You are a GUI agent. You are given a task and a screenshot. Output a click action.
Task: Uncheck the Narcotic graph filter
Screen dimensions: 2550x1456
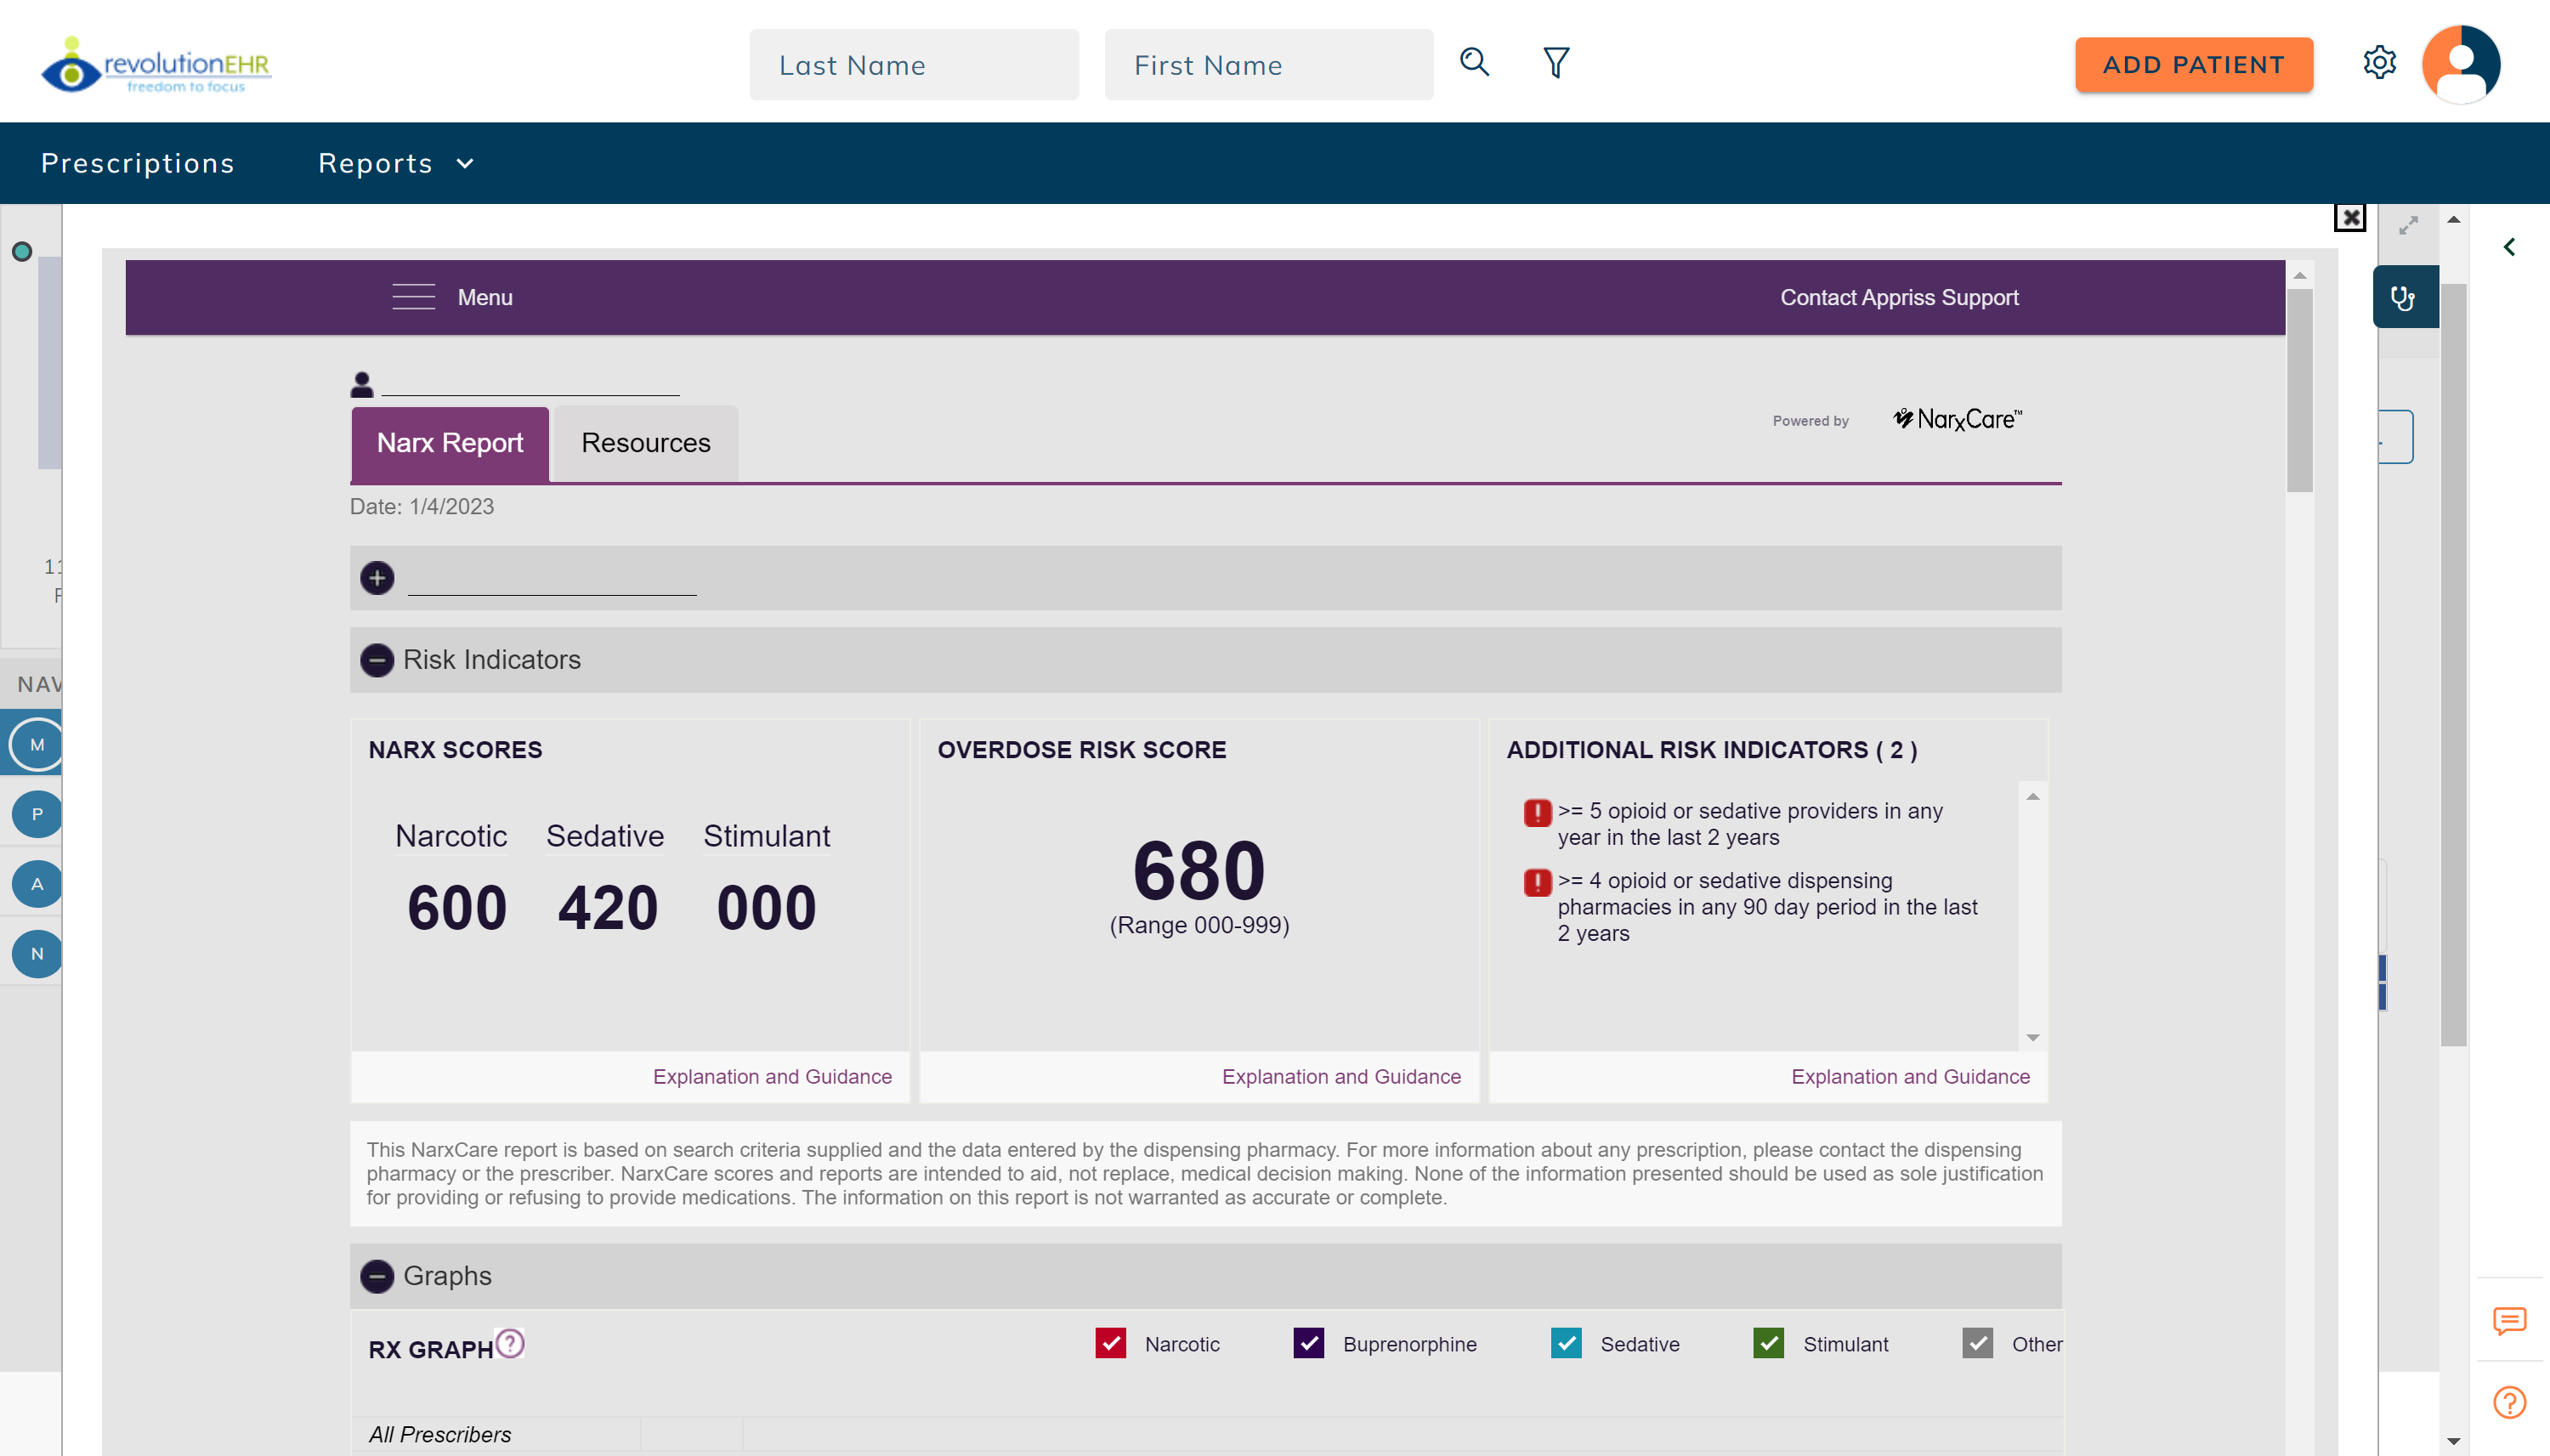[x=1110, y=1343]
